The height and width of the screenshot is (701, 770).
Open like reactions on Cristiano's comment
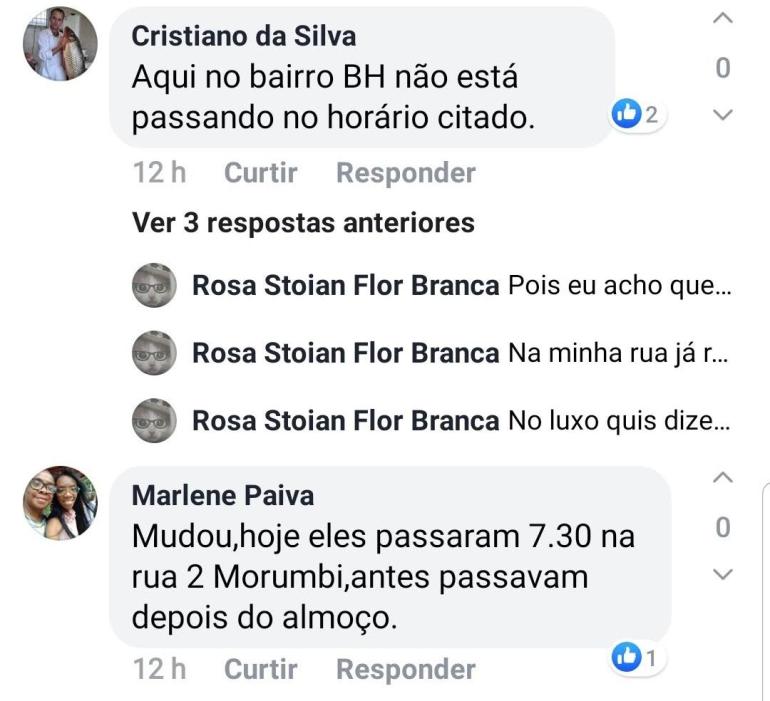click(x=637, y=115)
